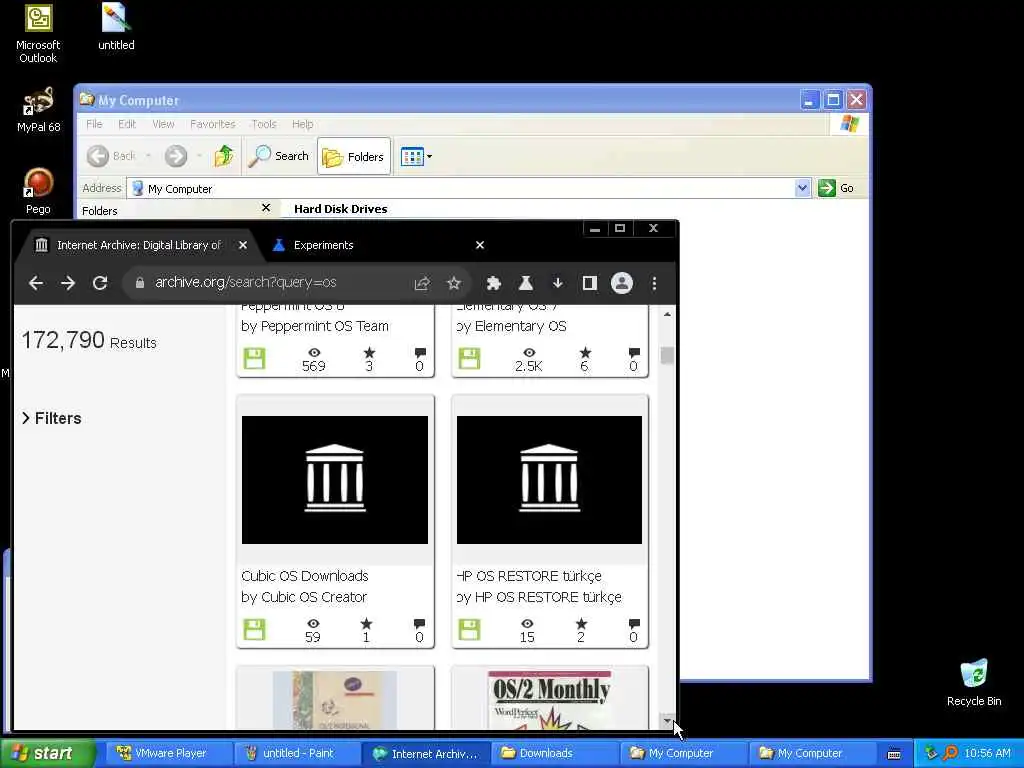Open File menu in My Computer

click(94, 124)
